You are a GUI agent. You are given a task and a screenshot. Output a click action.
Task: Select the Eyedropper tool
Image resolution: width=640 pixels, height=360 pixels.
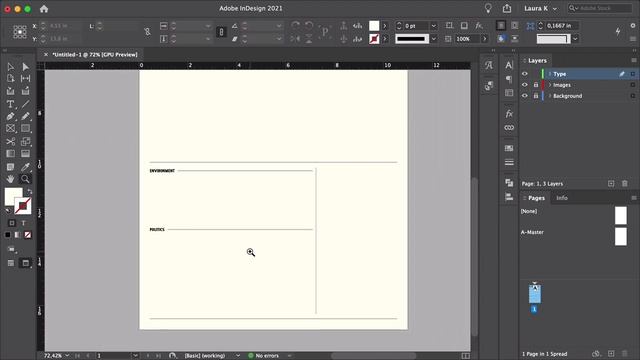coord(25,167)
